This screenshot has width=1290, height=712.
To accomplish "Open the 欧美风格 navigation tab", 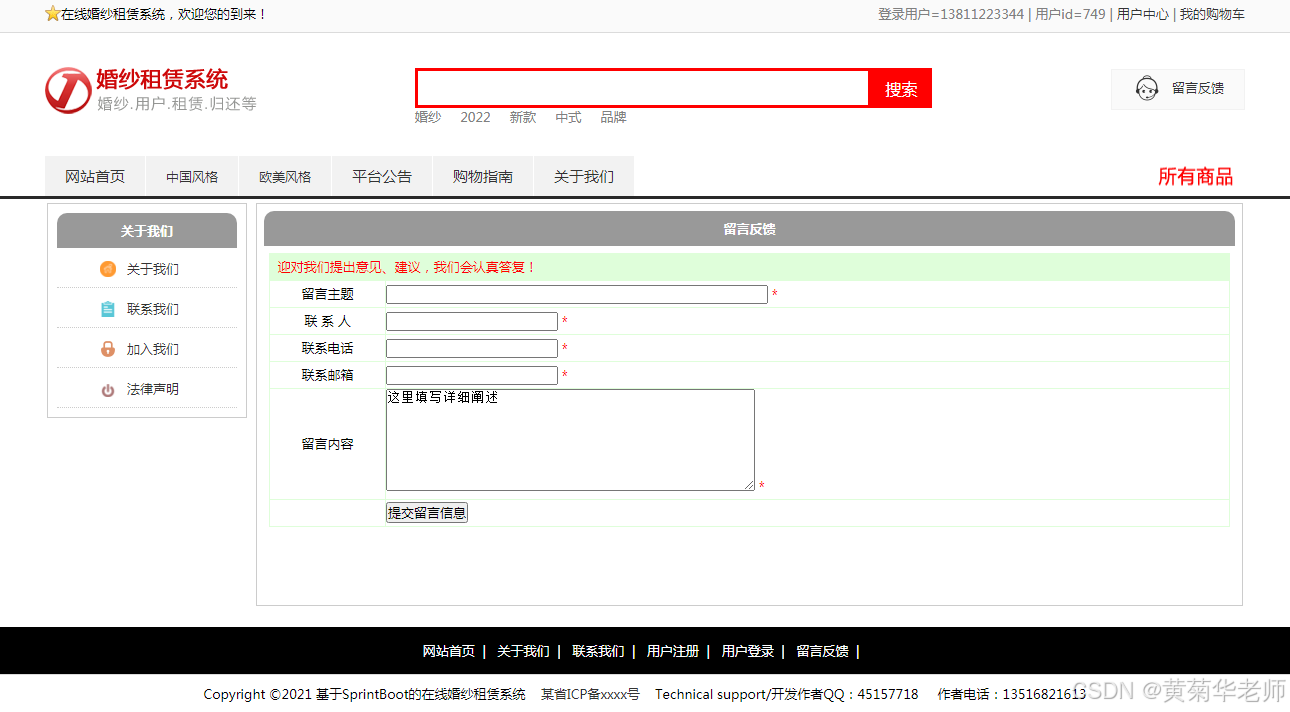I will (x=285, y=177).
